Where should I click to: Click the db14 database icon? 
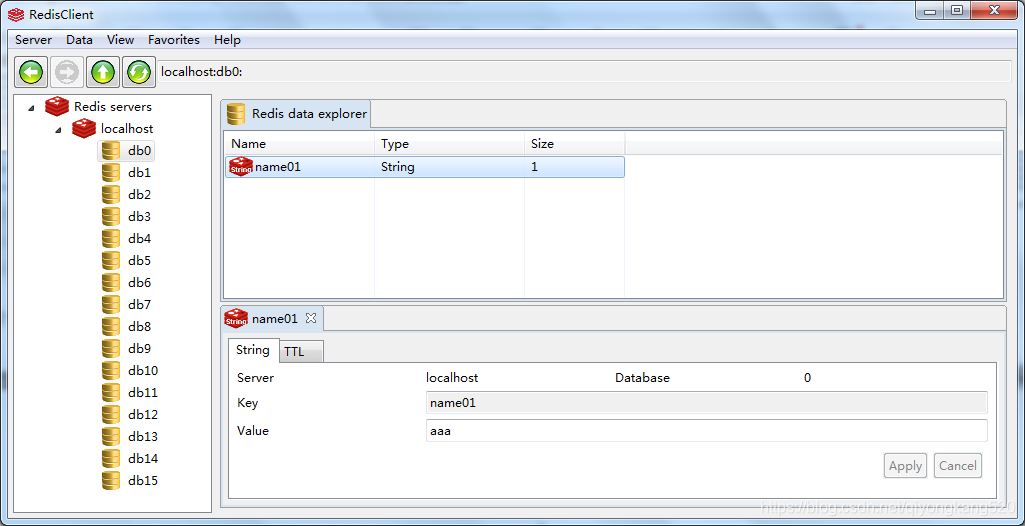point(111,459)
